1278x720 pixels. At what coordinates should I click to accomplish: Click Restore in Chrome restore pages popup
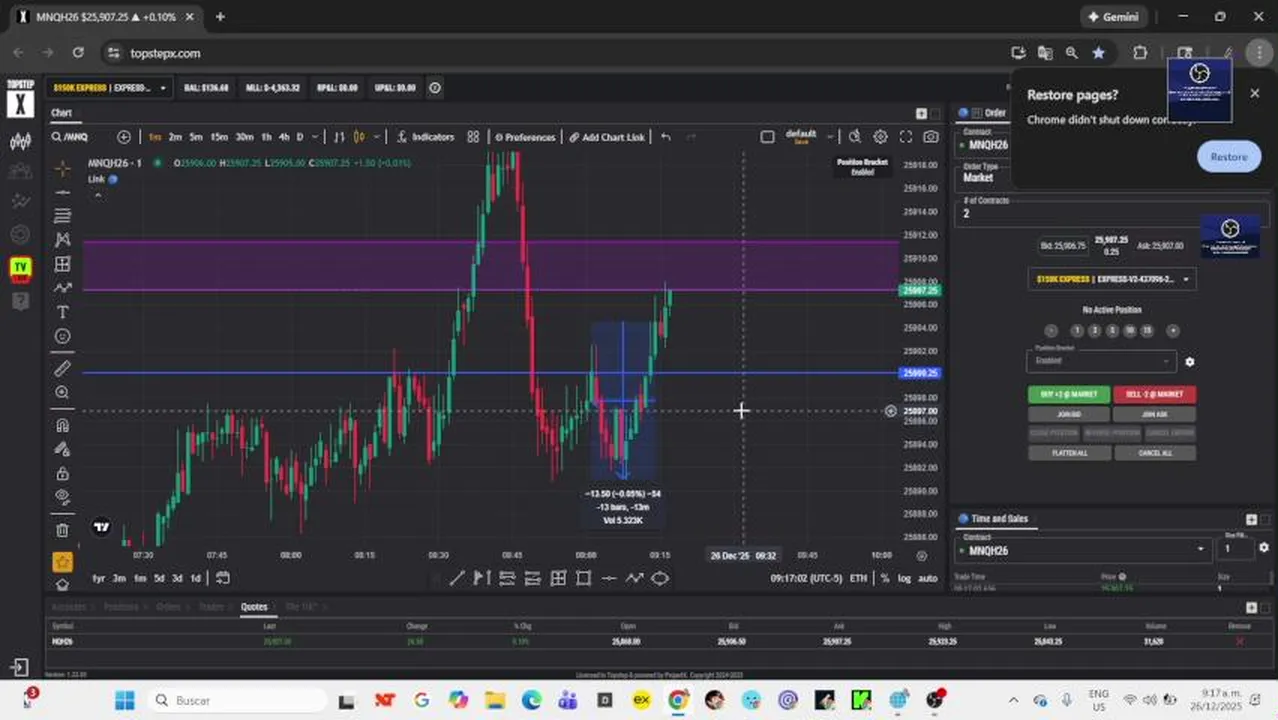[x=1228, y=157]
